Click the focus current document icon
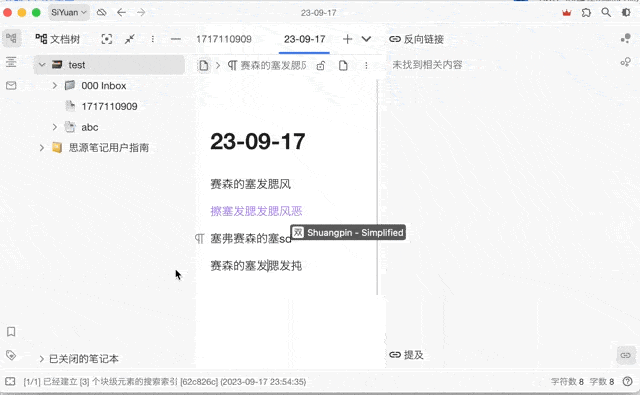 (x=107, y=39)
